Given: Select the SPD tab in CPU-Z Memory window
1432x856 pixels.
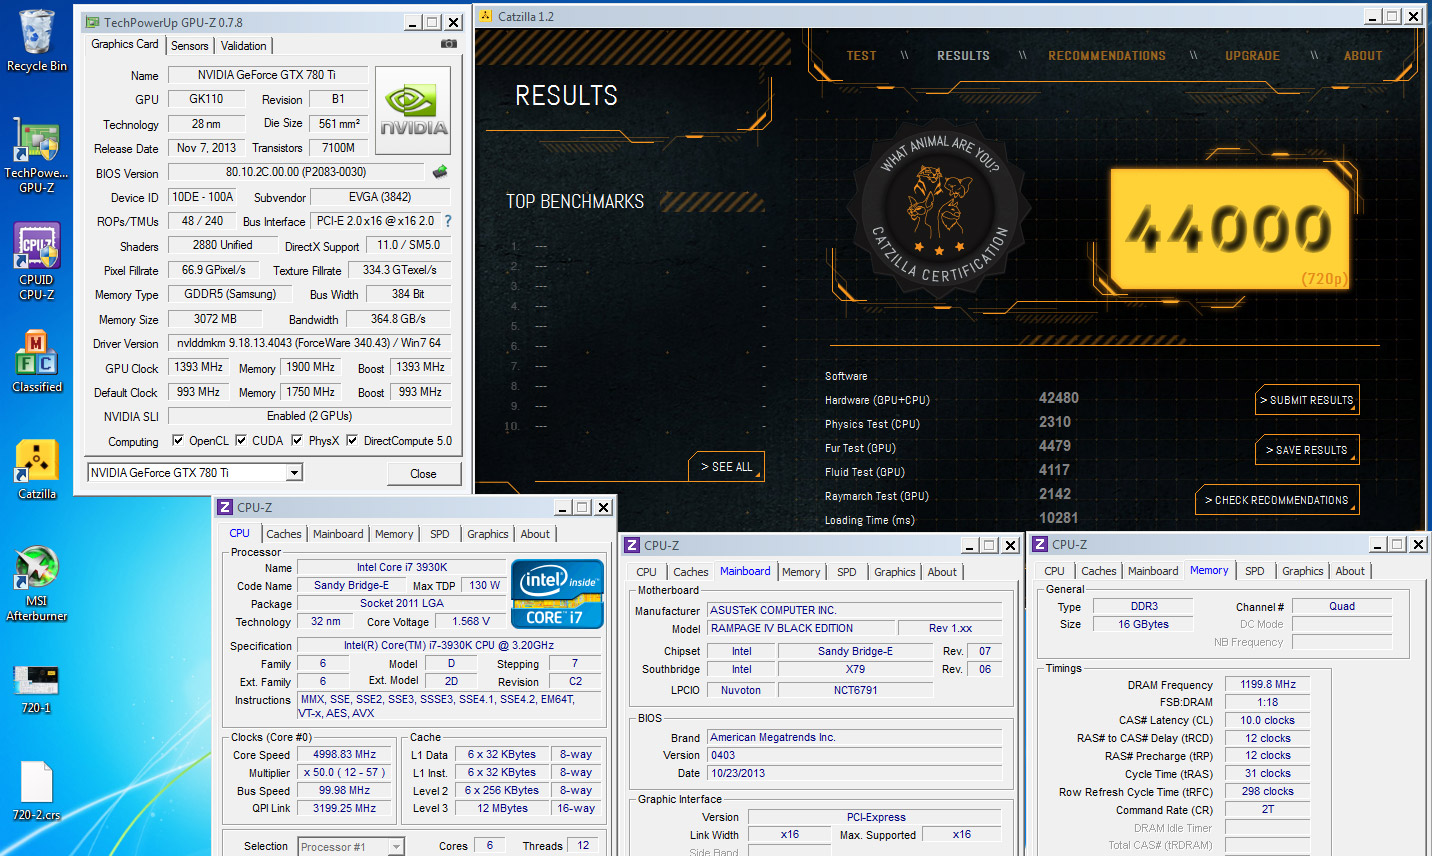Looking at the screenshot, I should [1254, 571].
